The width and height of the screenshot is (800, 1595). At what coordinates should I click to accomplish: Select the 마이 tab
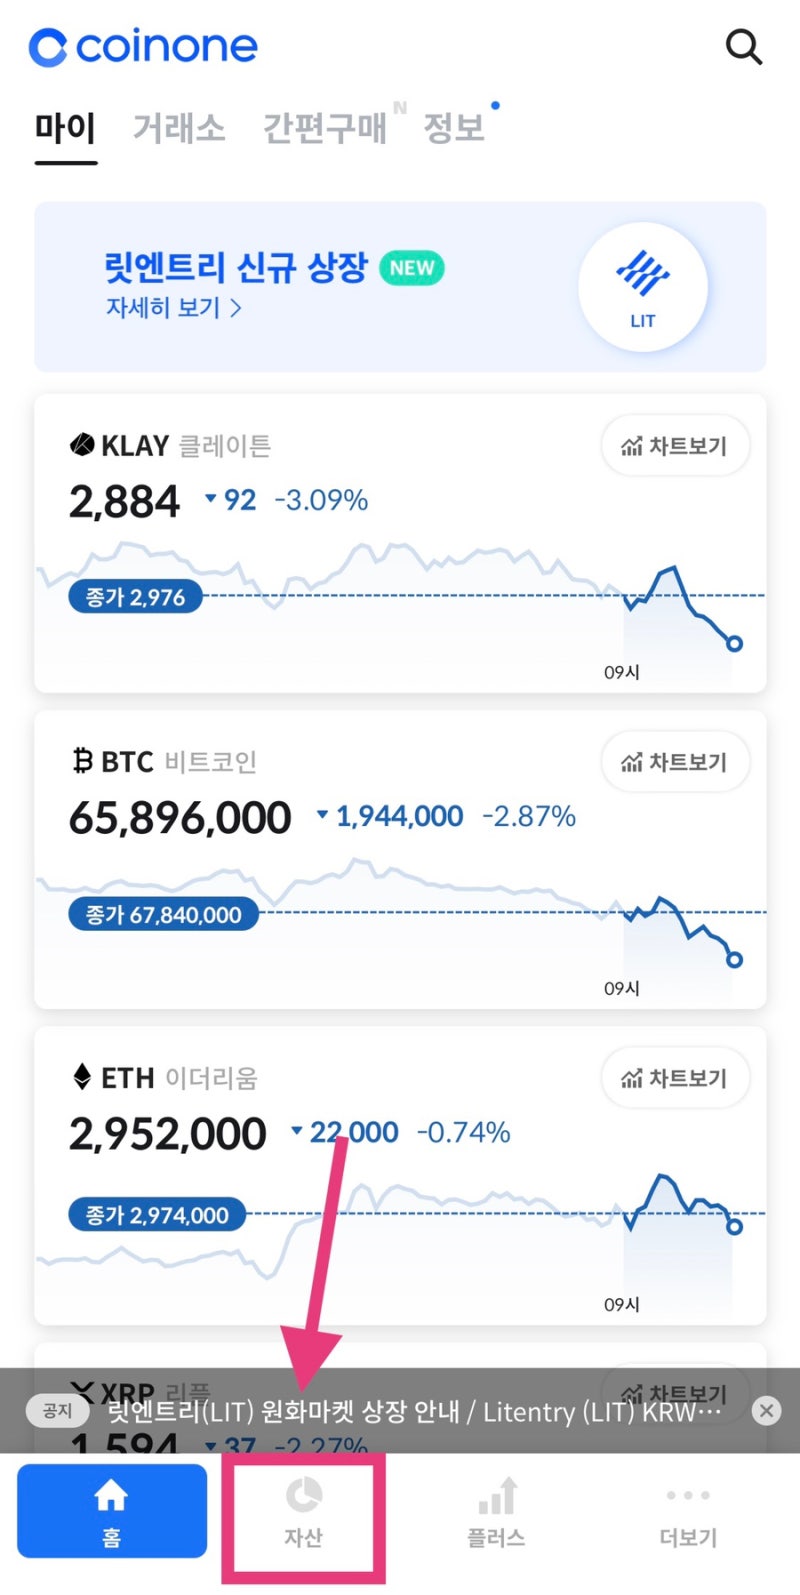point(65,128)
